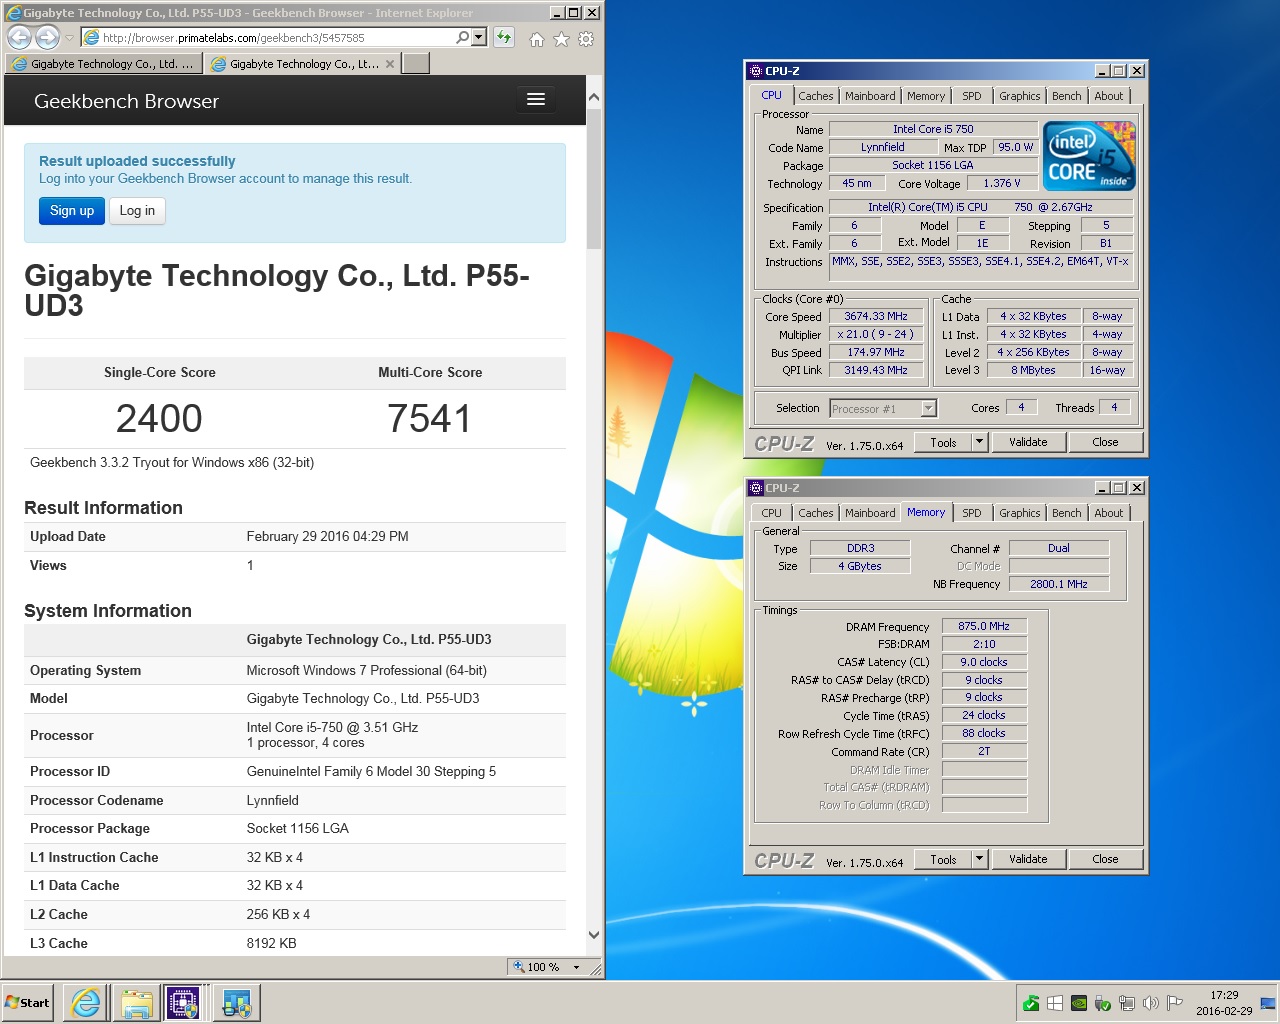The height and width of the screenshot is (1024, 1280).
Task: Click the Geekbench Browser title link
Action: (x=126, y=101)
